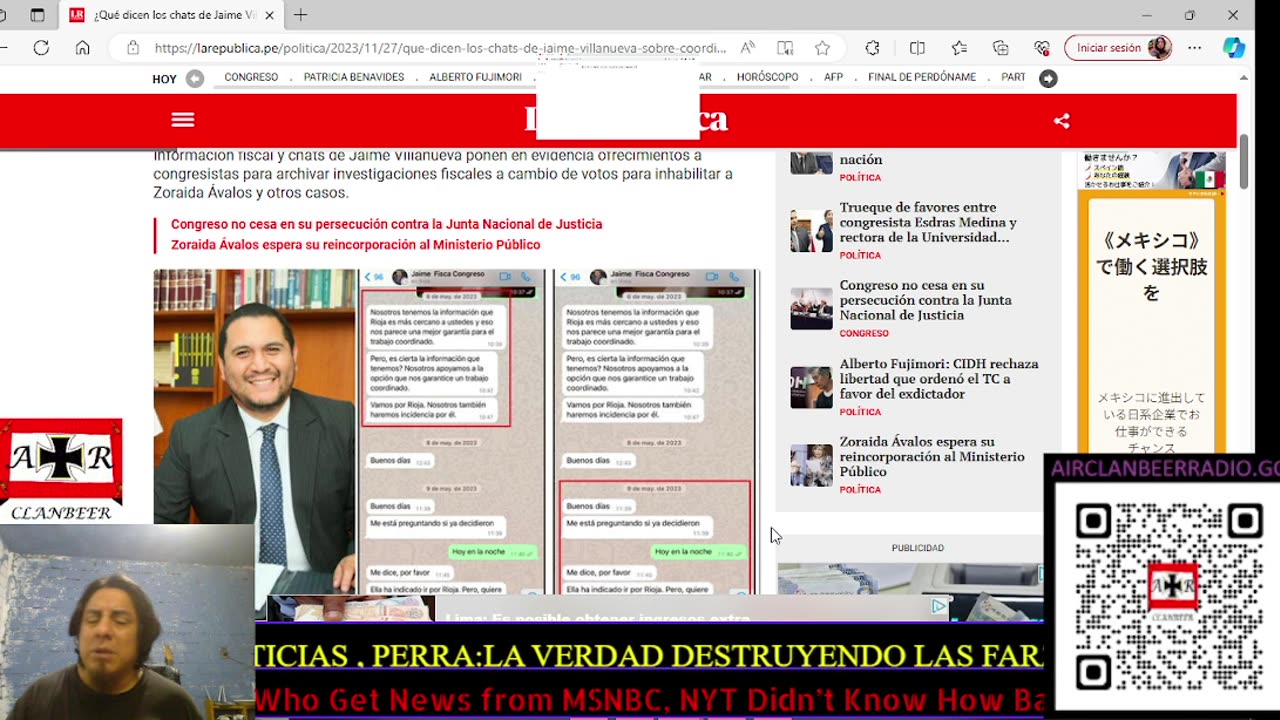Open link Zoraida Ávalos espera su reincorporación
Screen dimensions: 1280x720
(355, 245)
